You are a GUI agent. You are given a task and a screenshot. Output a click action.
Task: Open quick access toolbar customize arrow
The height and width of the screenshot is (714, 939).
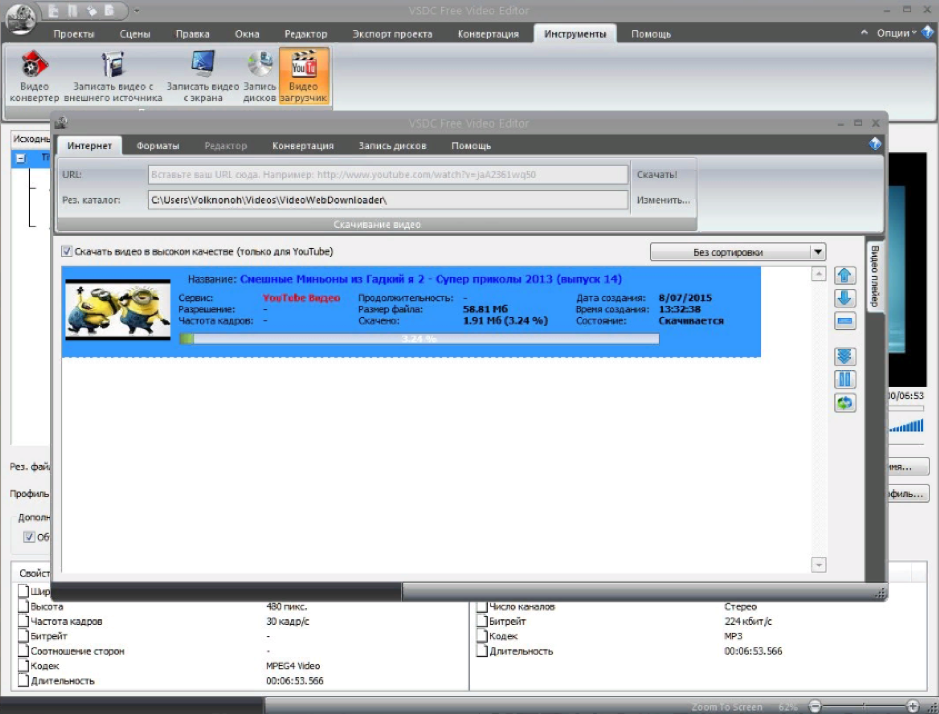pyautogui.click(x=137, y=11)
